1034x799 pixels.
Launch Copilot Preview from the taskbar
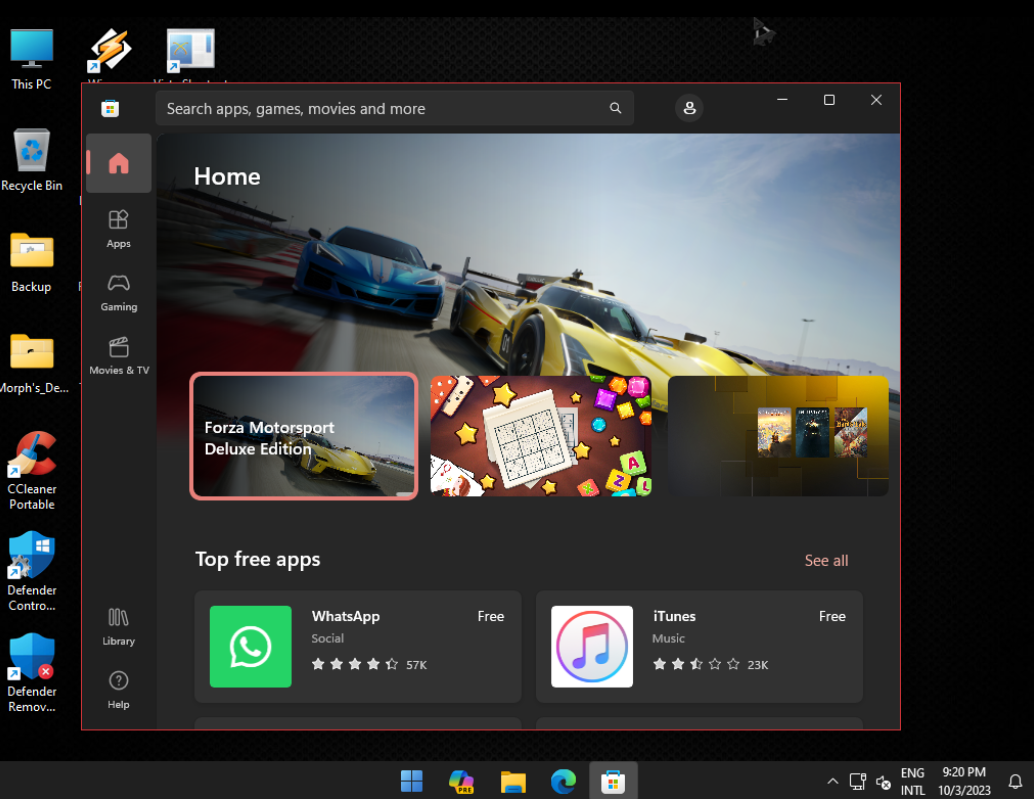462,782
